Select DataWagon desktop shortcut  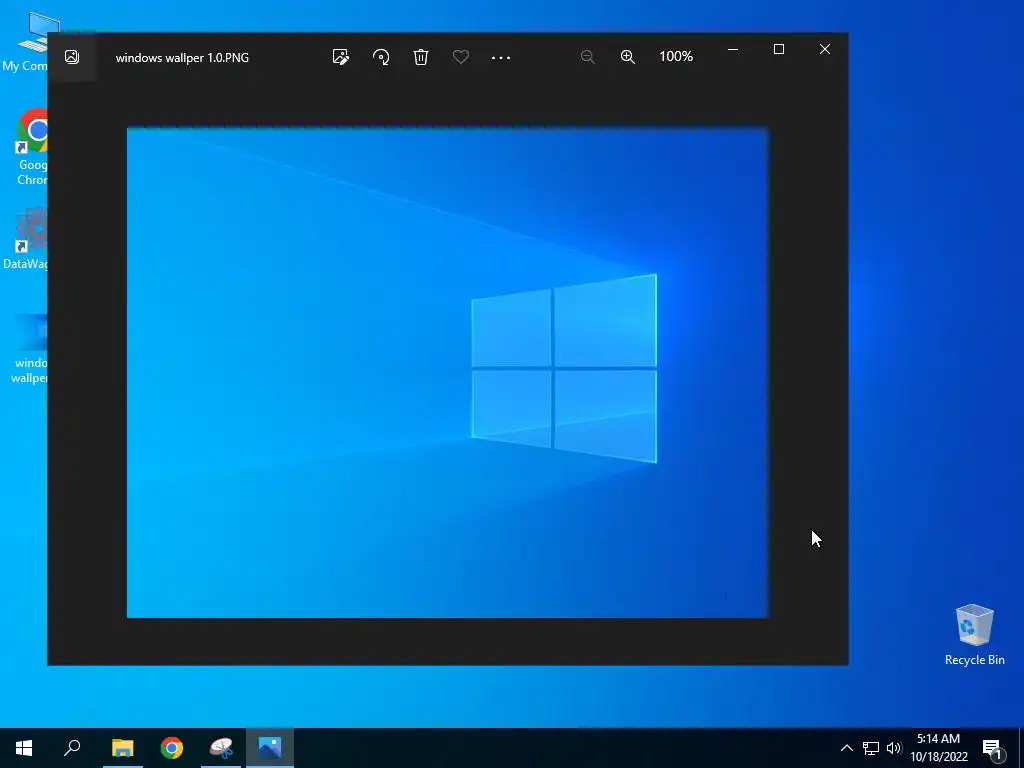(25, 238)
